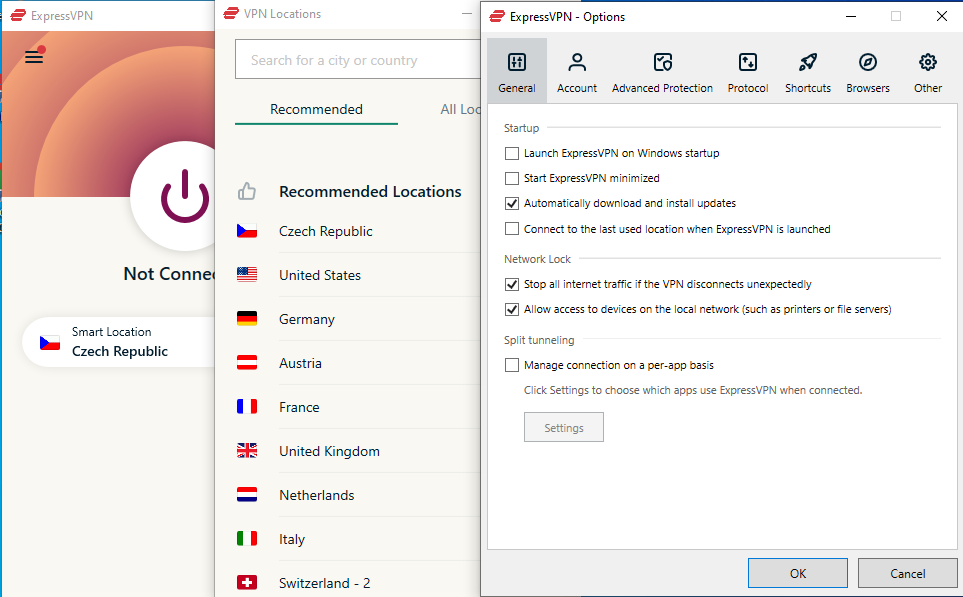This screenshot has width=963, height=597.
Task: Select the General tab
Action: coord(516,70)
